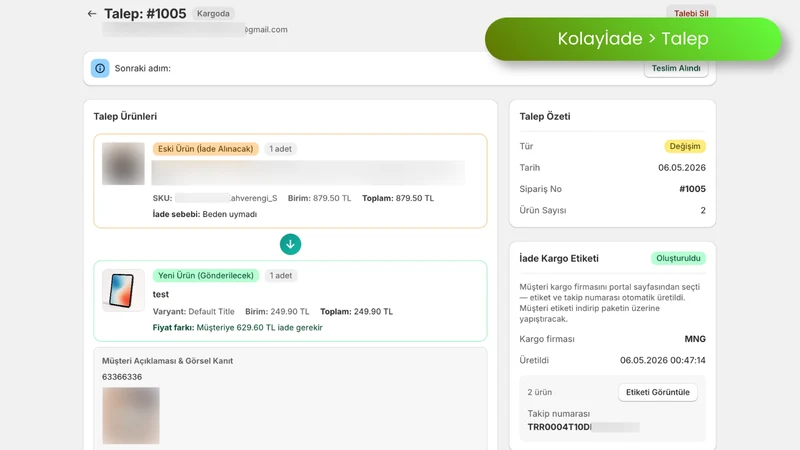Click the 1 adet badge on old product

(281, 149)
